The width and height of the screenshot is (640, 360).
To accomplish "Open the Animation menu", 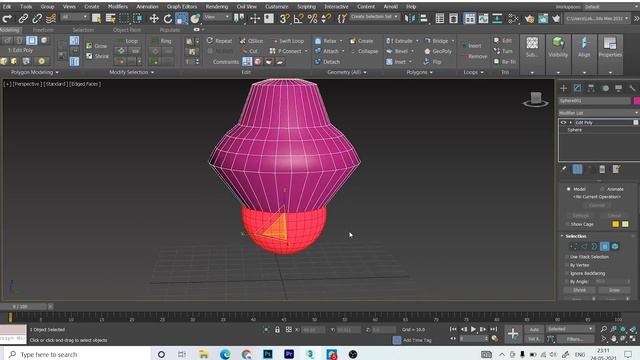I will (147, 7).
